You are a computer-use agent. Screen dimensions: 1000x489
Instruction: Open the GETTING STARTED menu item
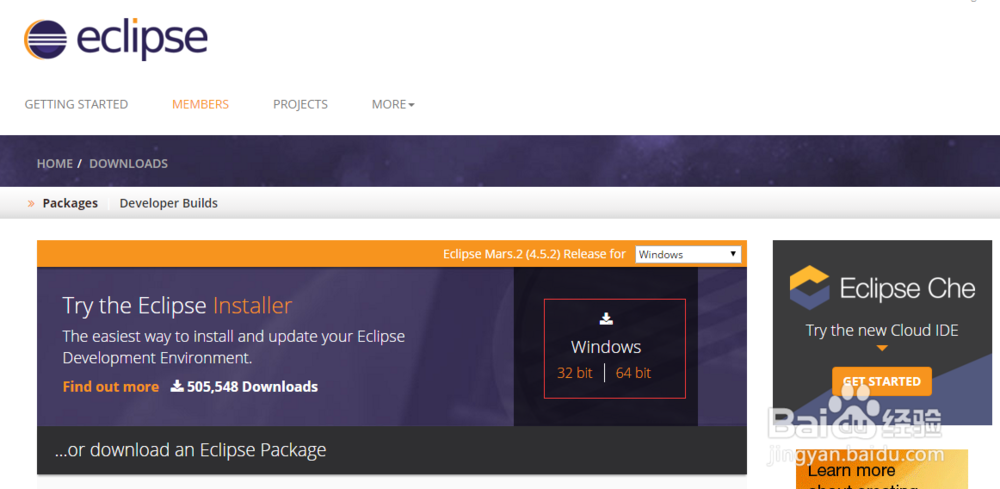pyautogui.click(x=76, y=104)
